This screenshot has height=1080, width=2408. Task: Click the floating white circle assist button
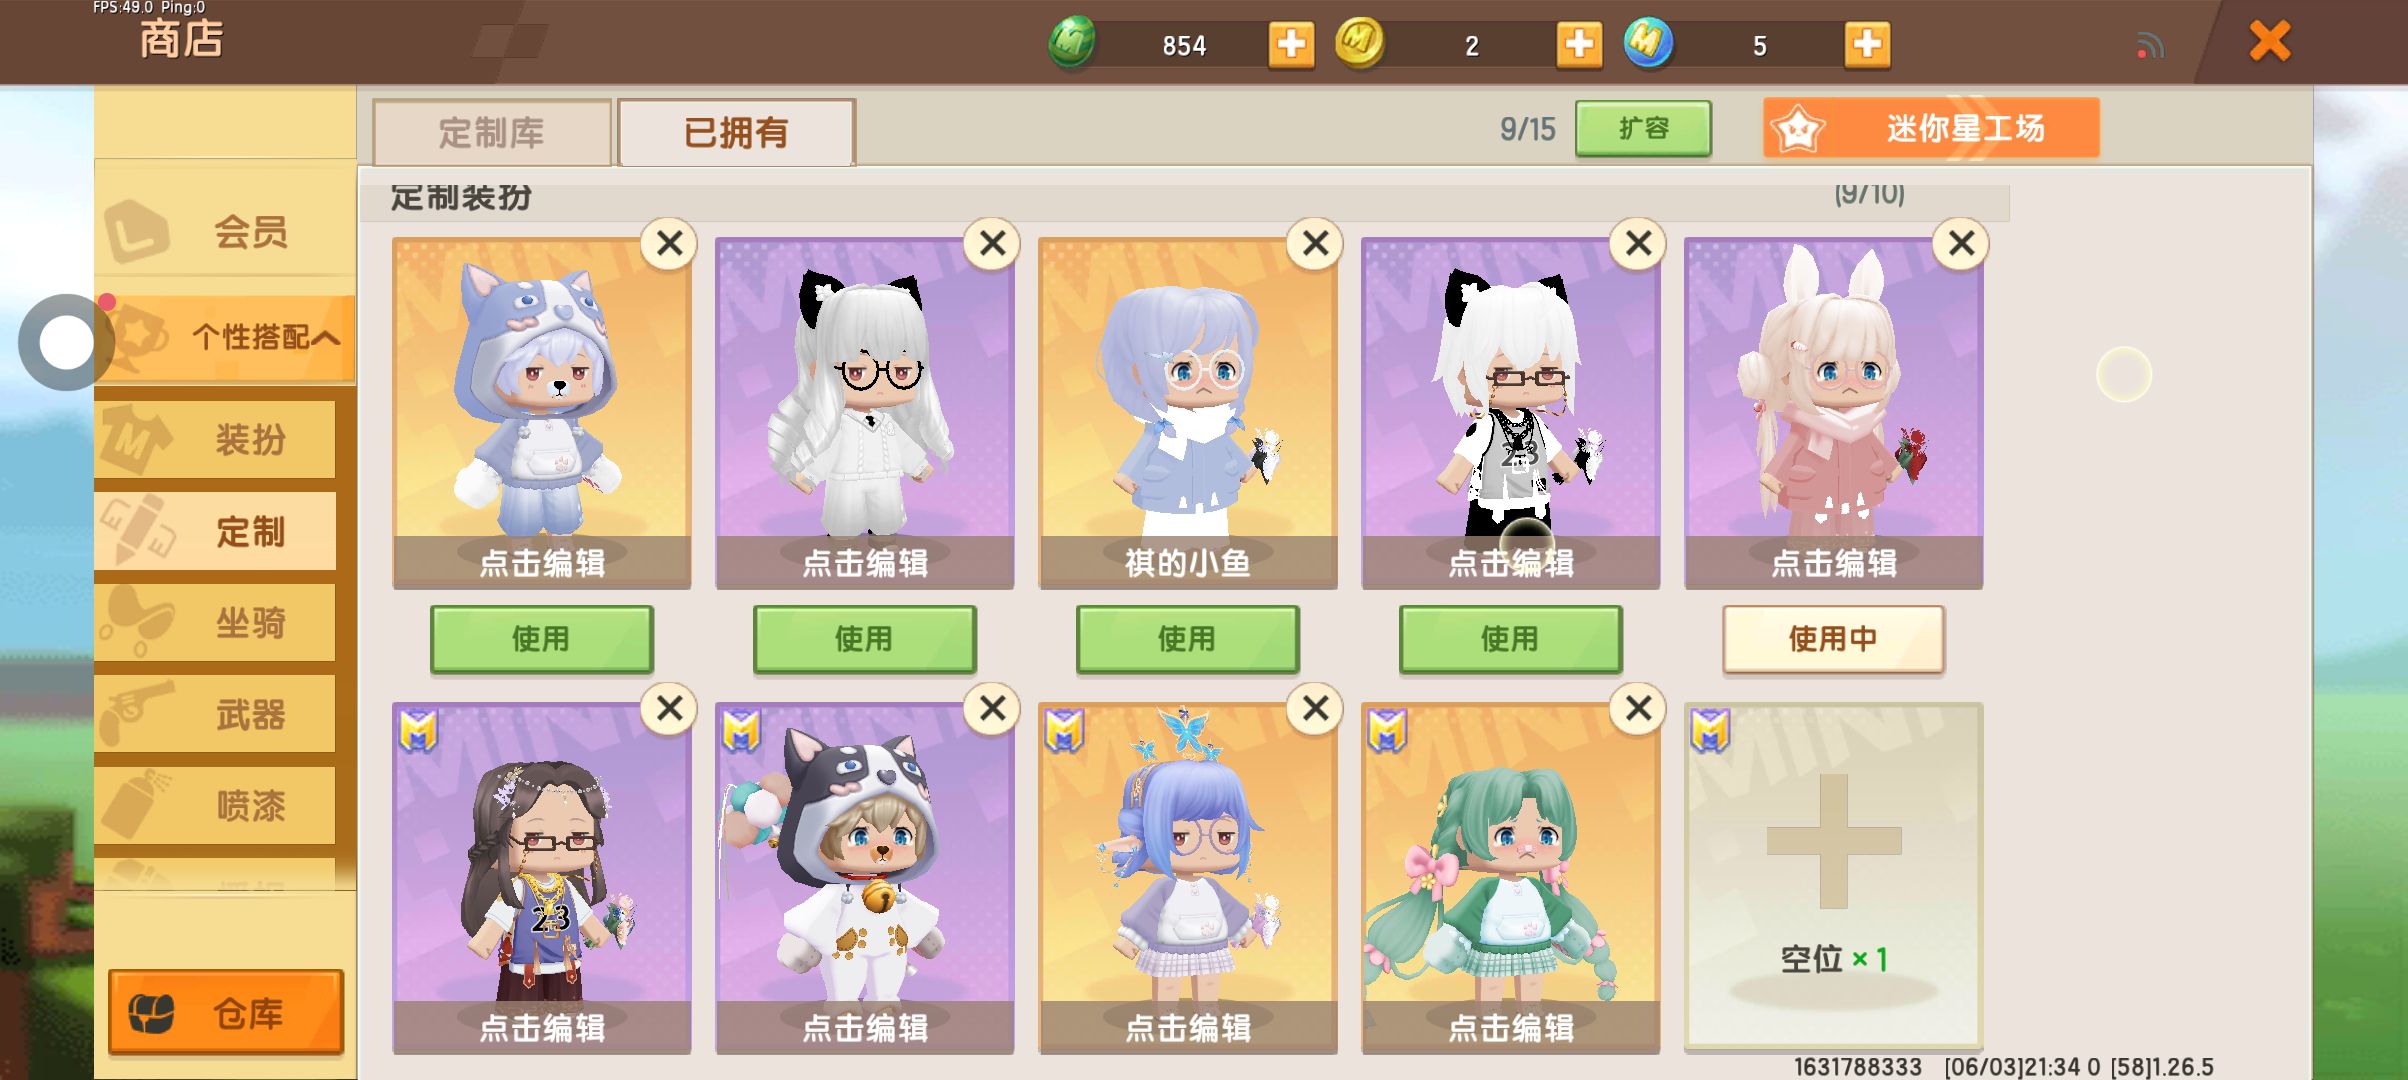pos(66,343)
